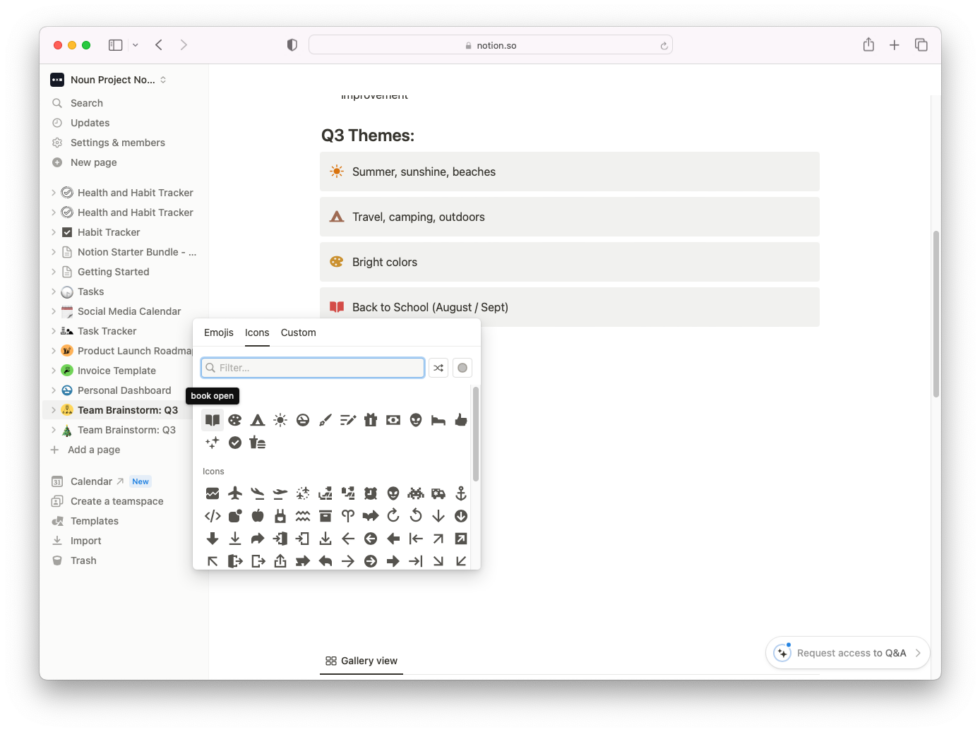Open the Custom icon tab
Image resolution: width=980 pixels, height=732 pixels.
298,332
